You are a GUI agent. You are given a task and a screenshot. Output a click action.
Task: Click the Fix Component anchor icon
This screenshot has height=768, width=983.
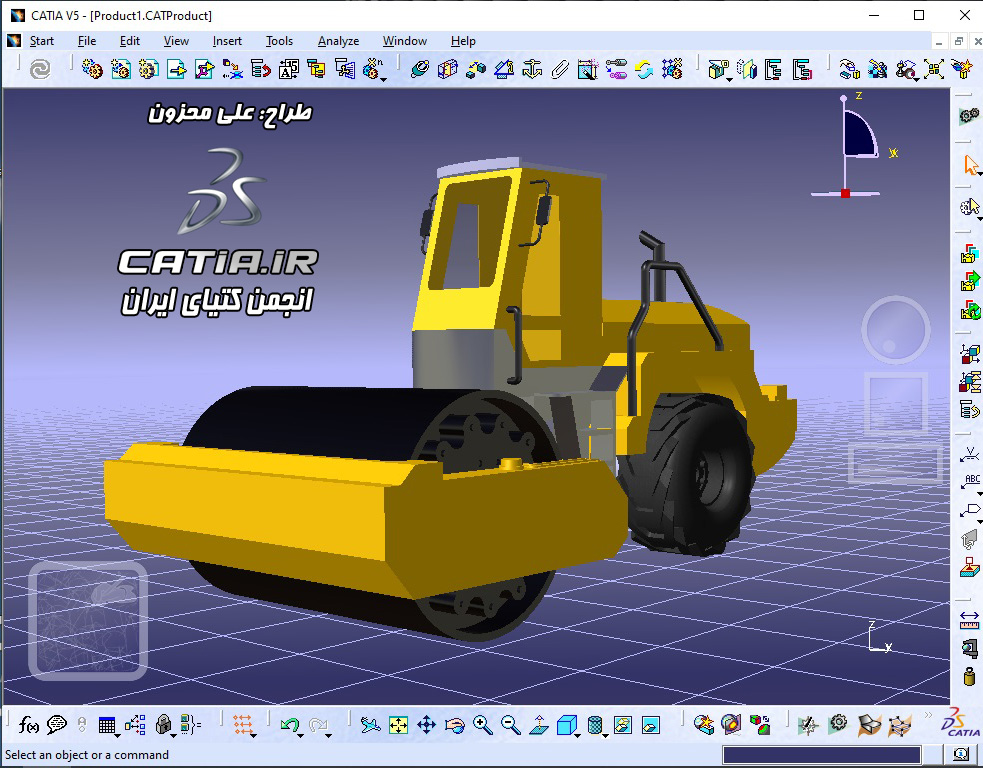click(532, 69)
